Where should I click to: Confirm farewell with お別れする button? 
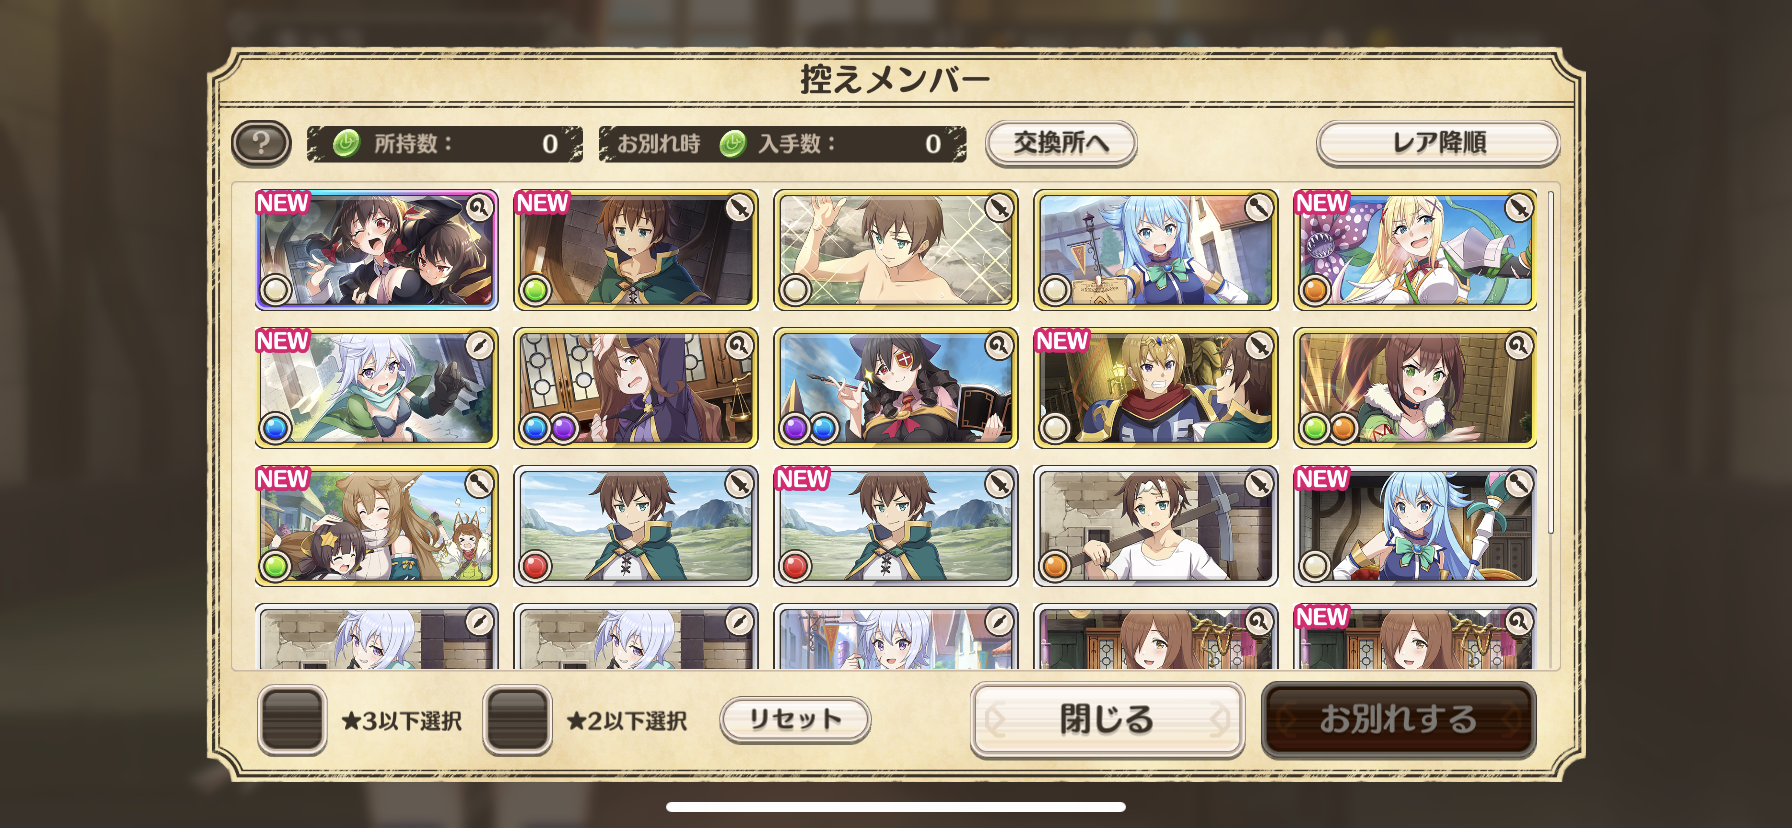1398,719
